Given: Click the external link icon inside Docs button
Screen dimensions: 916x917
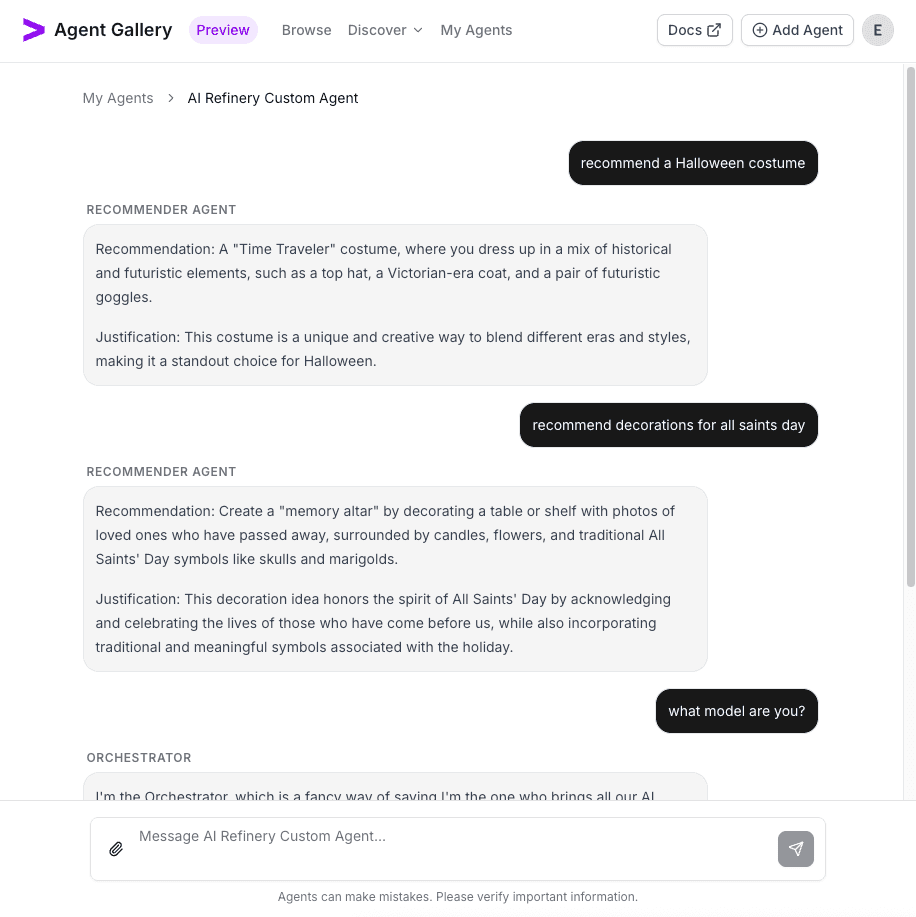Looking at the screenshot, I should point(713,29).
